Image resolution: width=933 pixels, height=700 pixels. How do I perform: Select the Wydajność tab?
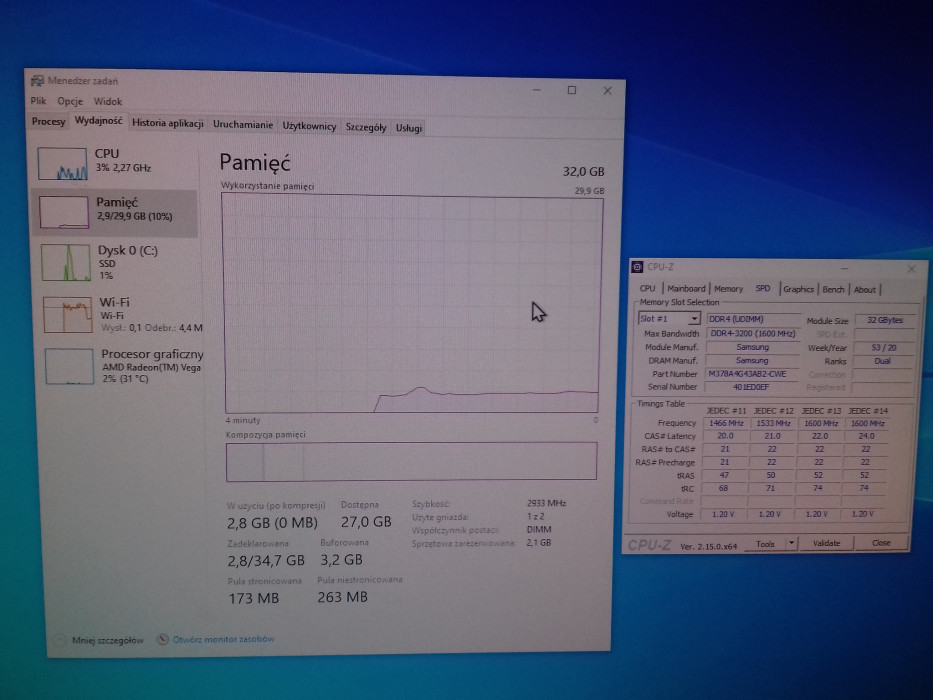coord(98,121)
